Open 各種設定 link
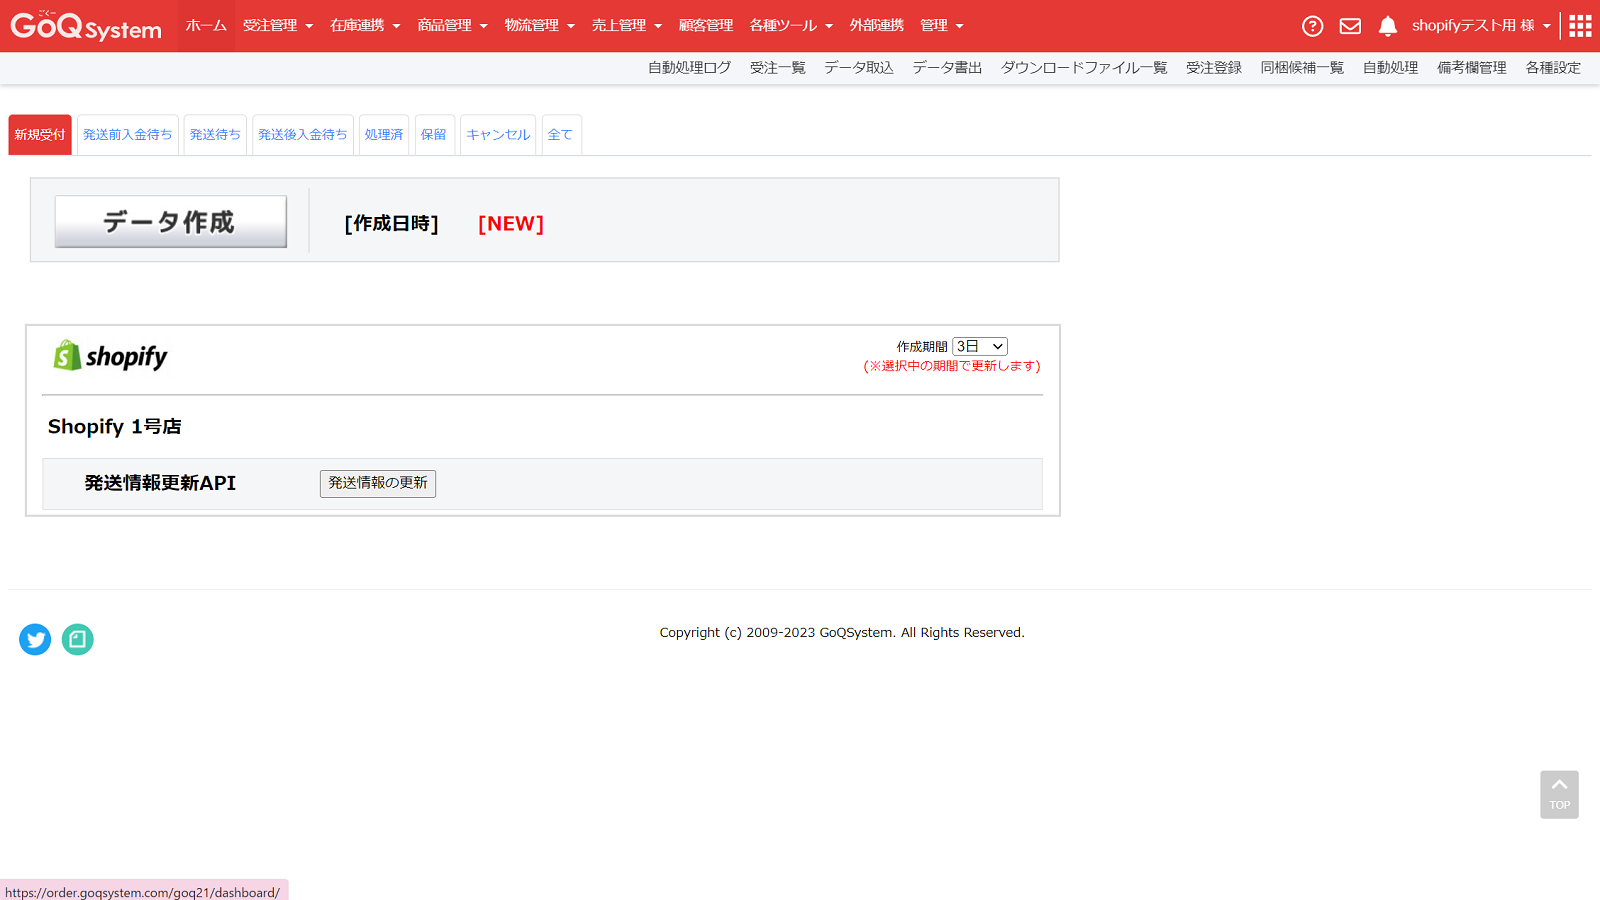Image resolution: width=1600 pixels, height=900 pixels. [1553, 68]
